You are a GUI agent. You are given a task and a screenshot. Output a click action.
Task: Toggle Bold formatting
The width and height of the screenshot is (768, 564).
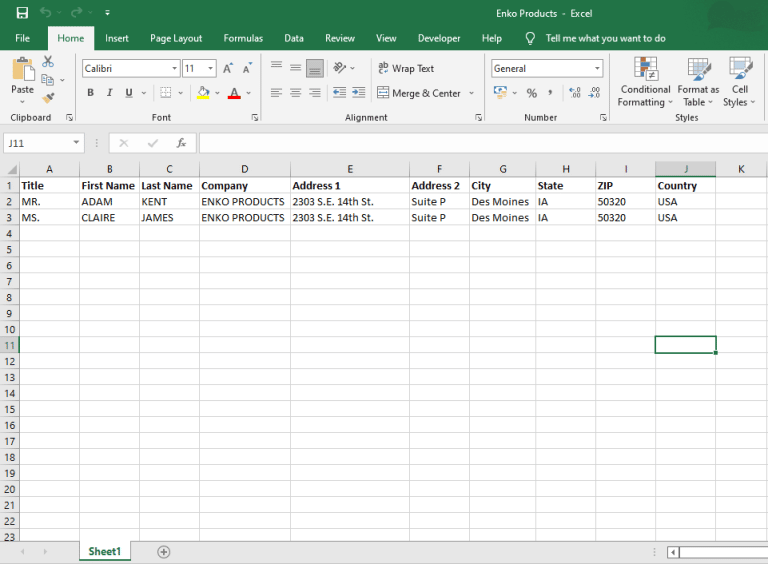90,93
